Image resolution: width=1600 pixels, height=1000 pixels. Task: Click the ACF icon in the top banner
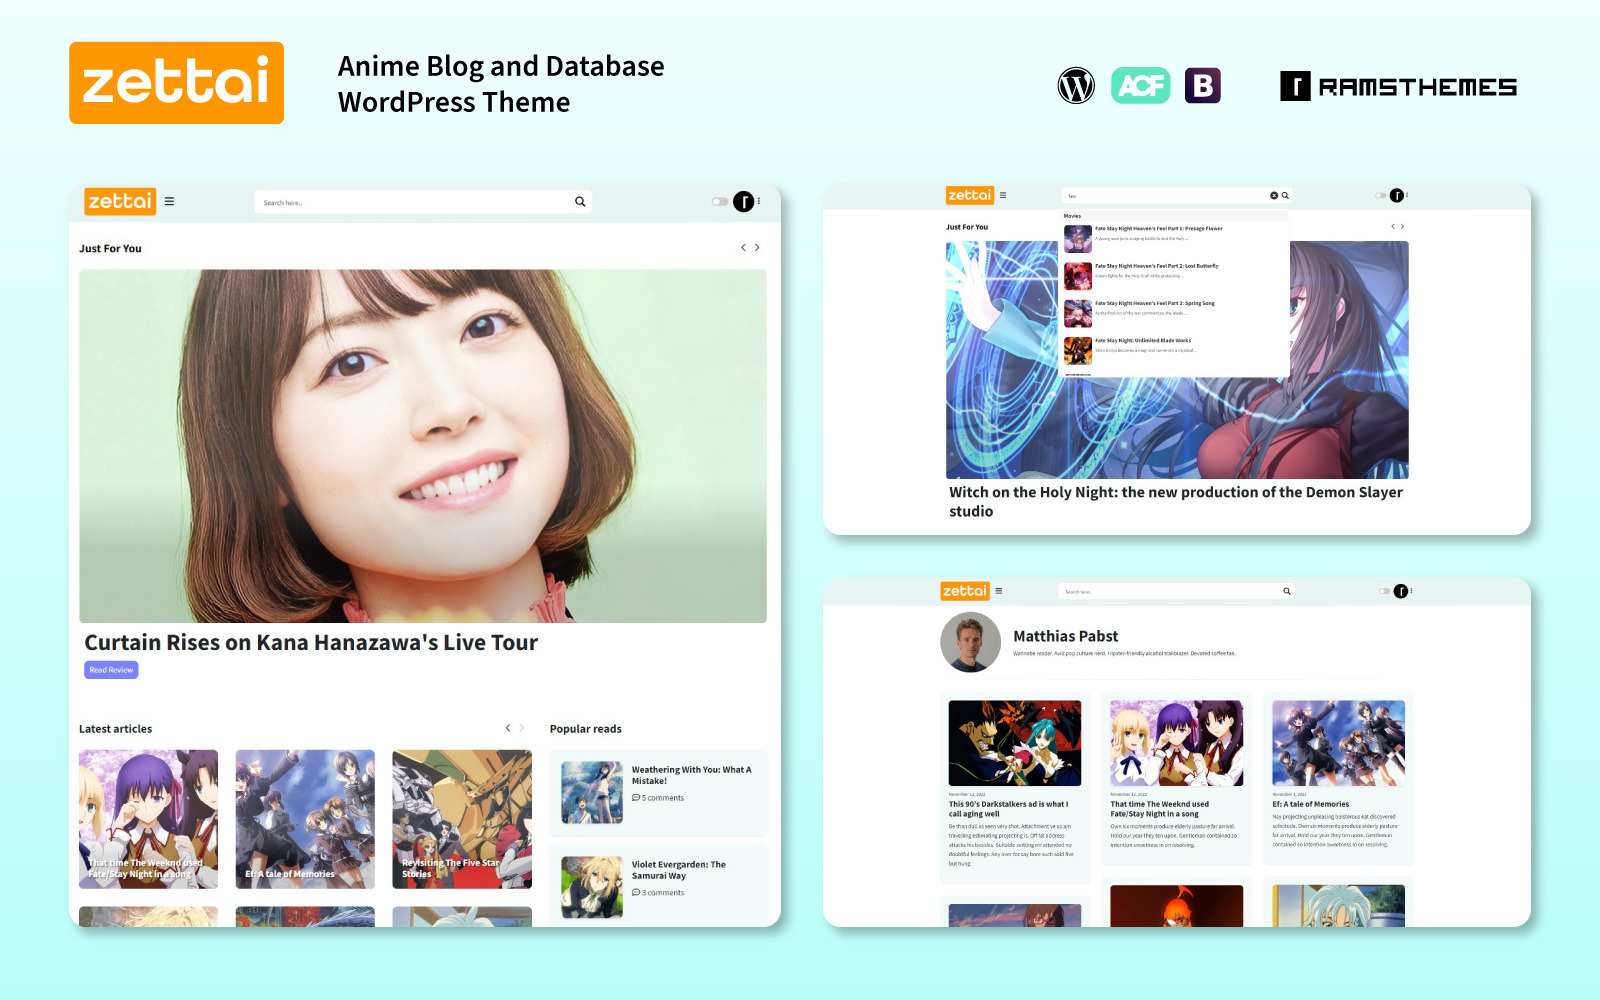tap(1140, 86)
